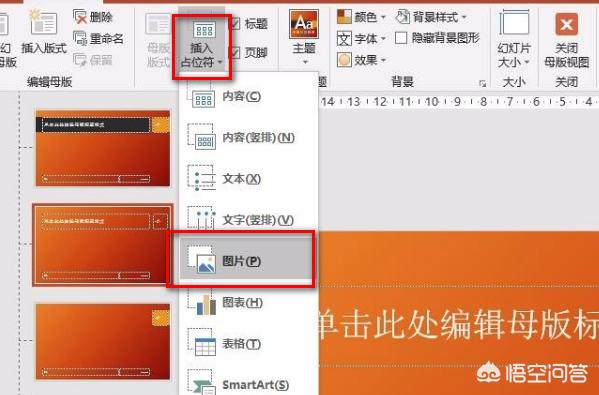Image resolution: width=599 pixels, height=395 pixels.
Task: Enable Hide Background Graphics (隐藏背景图形)
Action: (x=401, y=38)
